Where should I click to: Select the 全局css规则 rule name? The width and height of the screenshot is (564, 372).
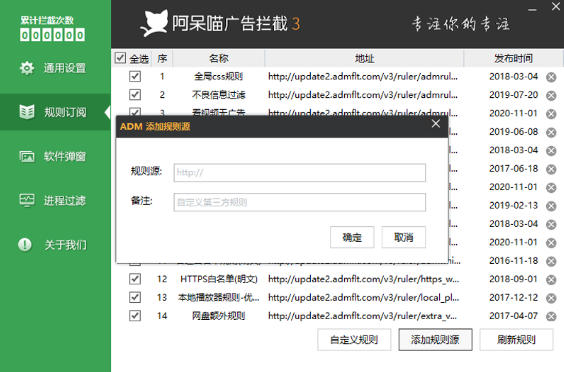pyautogui.click(x=219, y=76)
